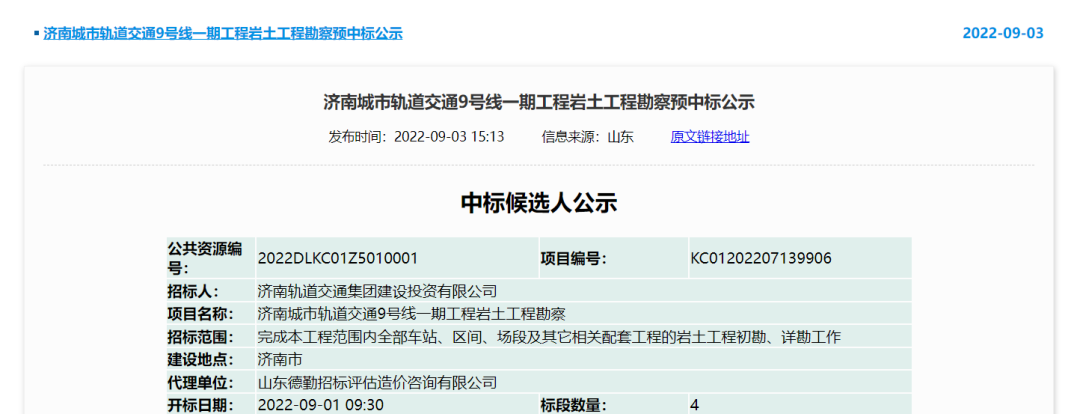Click the 公共资源编号 label cell
The height and width of the screenshot is (414, 1080).
click(x=211, y=258)
